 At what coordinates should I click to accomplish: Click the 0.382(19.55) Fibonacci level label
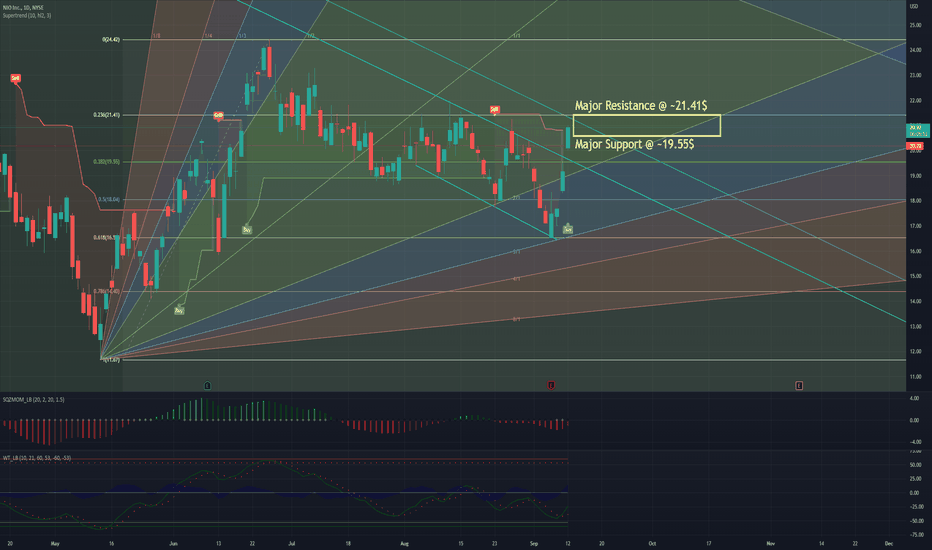106,162
